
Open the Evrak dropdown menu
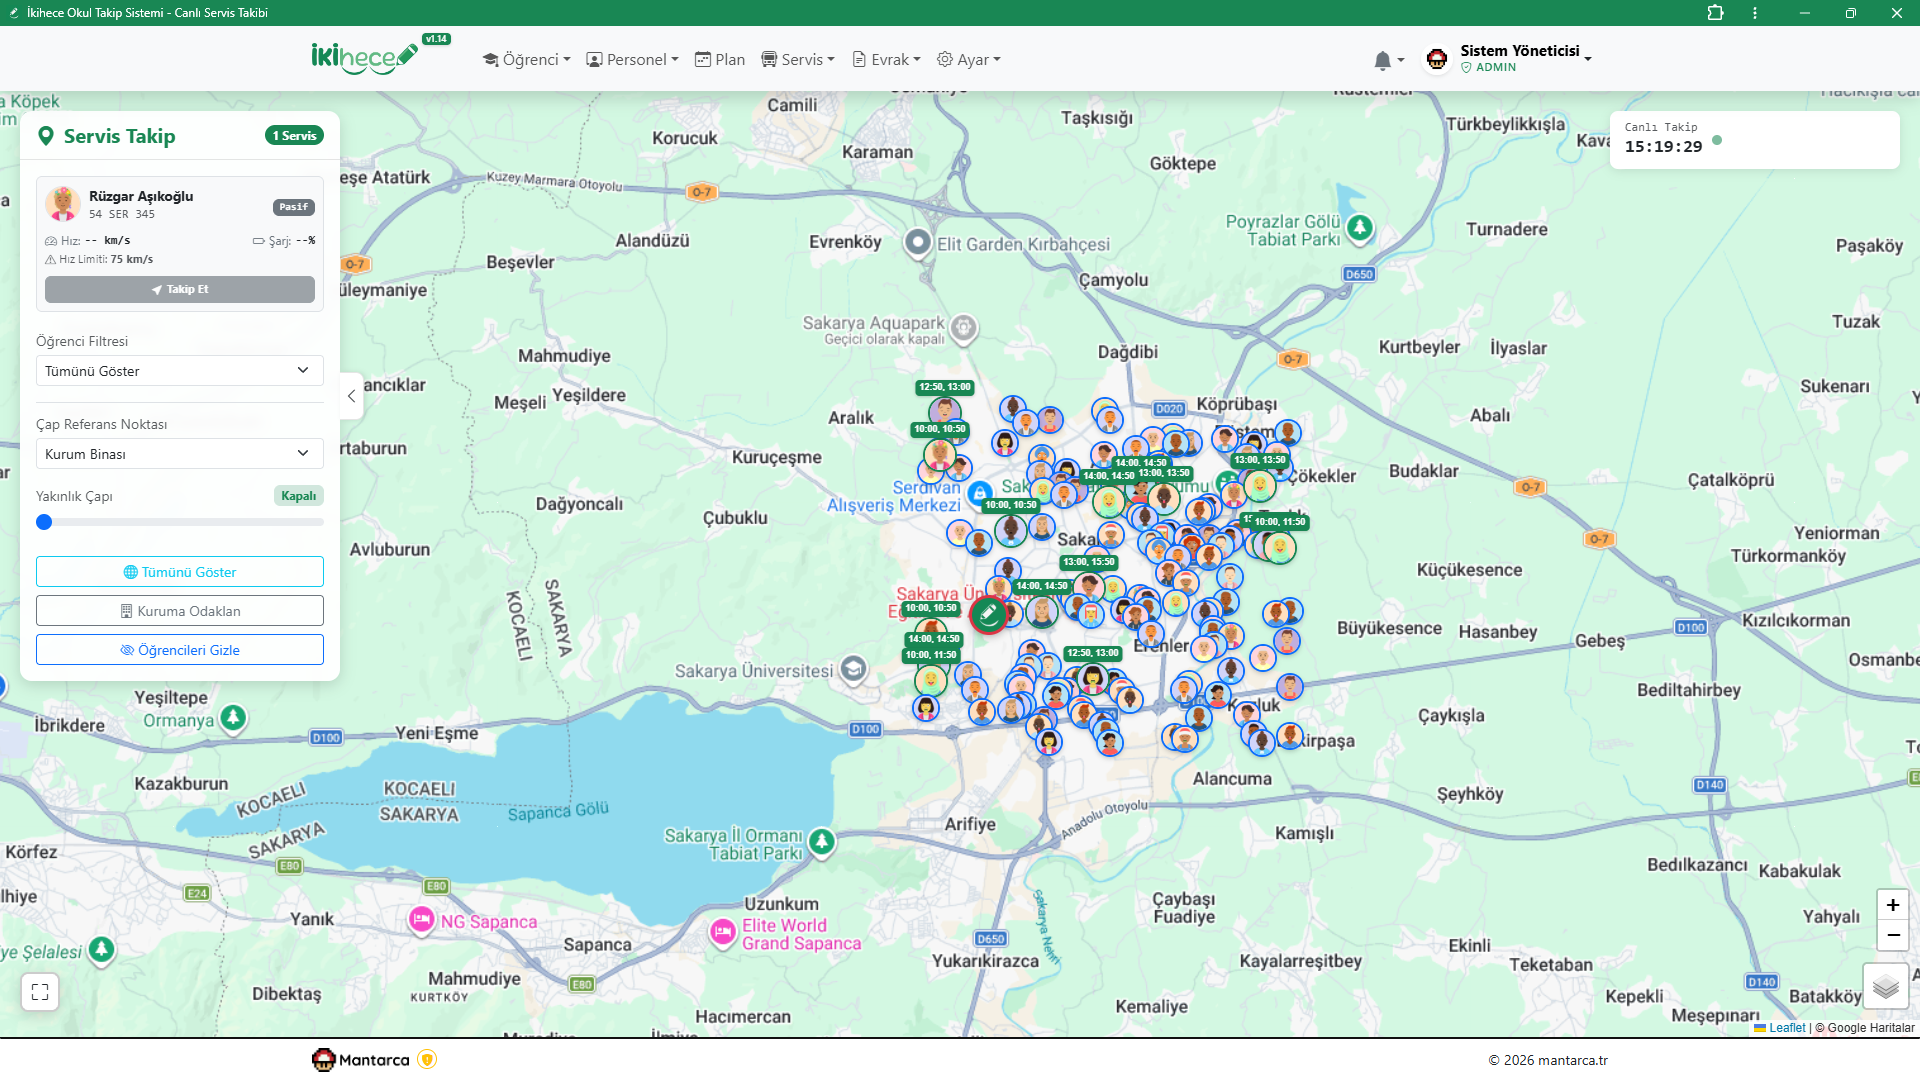tap(886, 60)
